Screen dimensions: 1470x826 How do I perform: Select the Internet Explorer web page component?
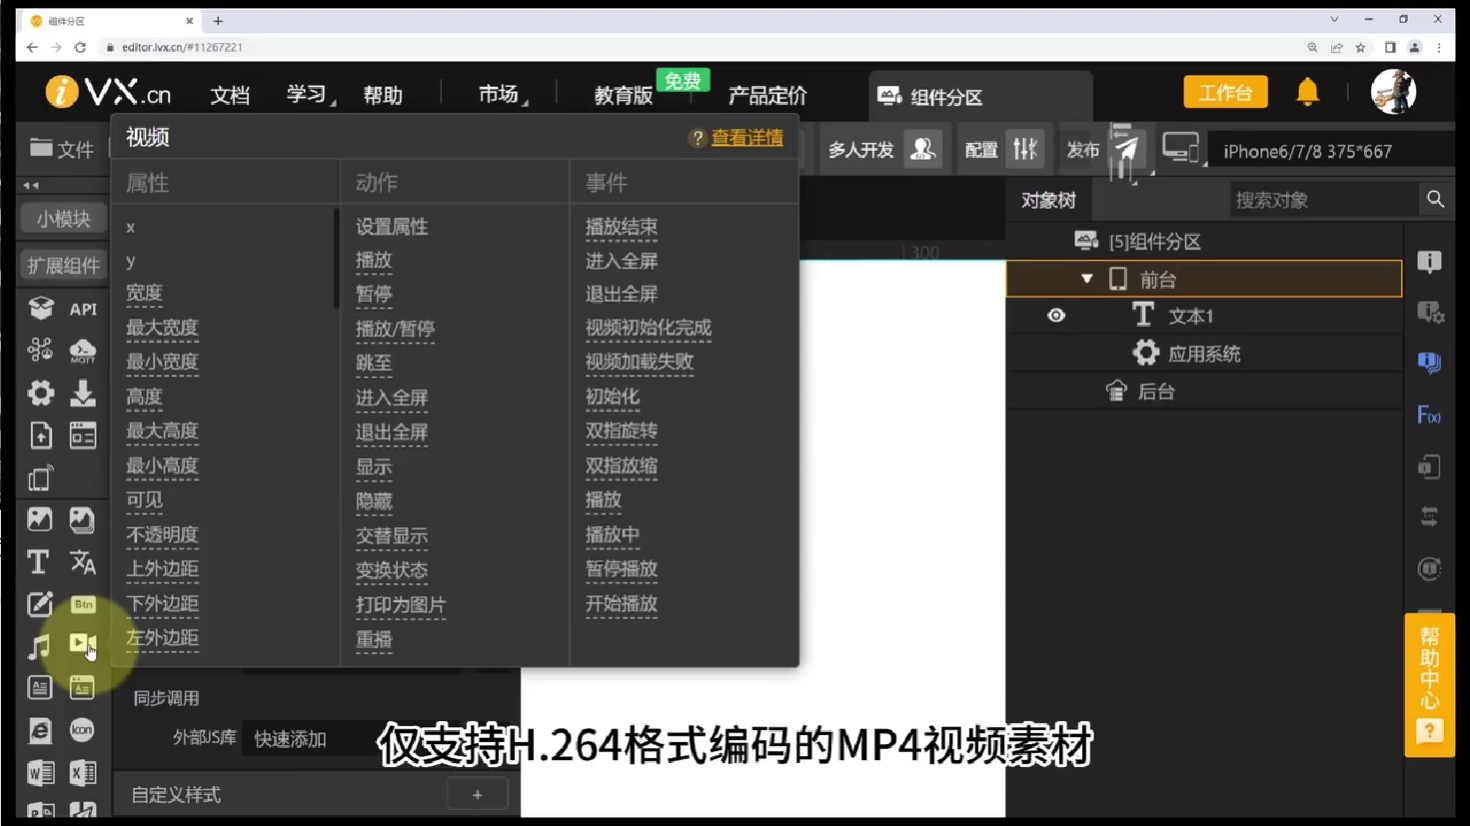tap(39, 731)
